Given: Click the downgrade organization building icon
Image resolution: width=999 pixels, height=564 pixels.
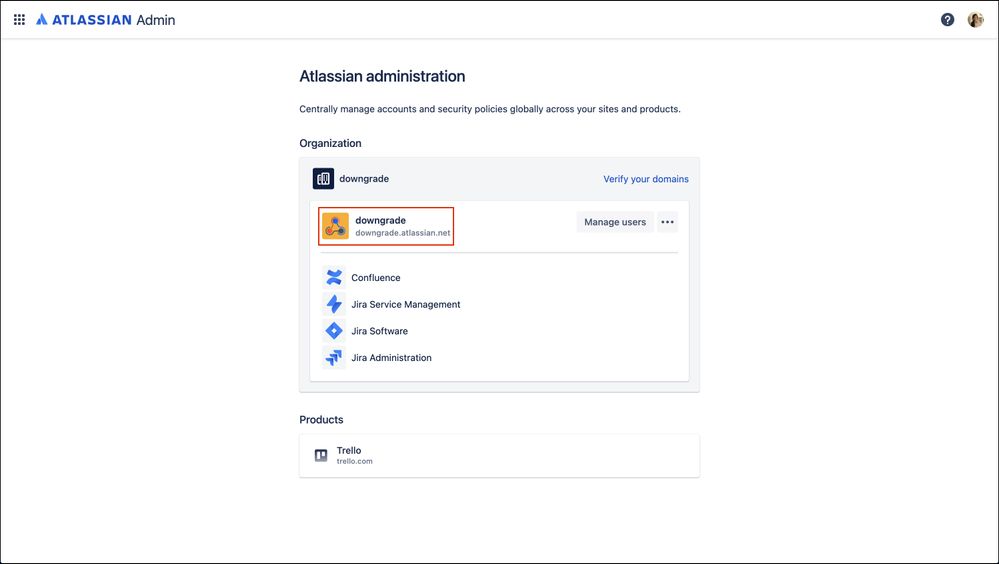Looking at the screenshot, I should (x=323, y=178).
